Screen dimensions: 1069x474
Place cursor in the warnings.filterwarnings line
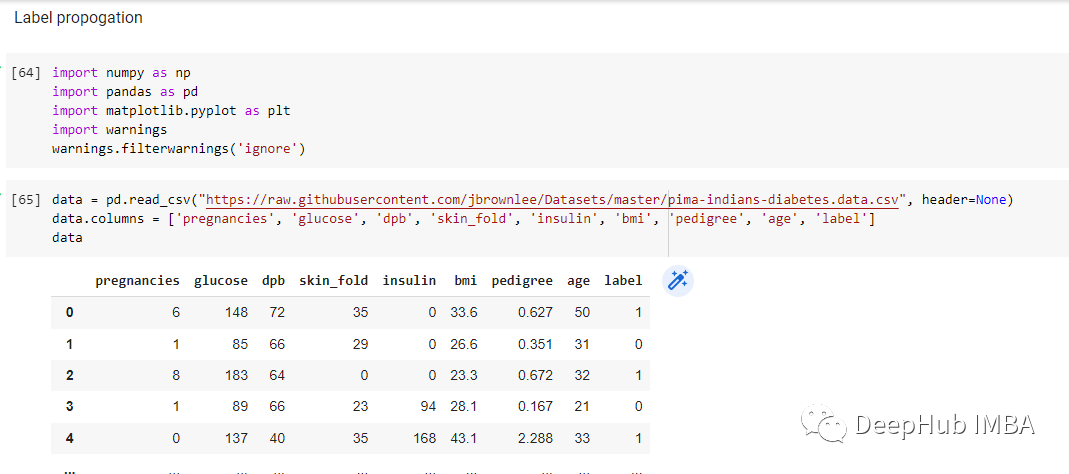coord(178,149)
